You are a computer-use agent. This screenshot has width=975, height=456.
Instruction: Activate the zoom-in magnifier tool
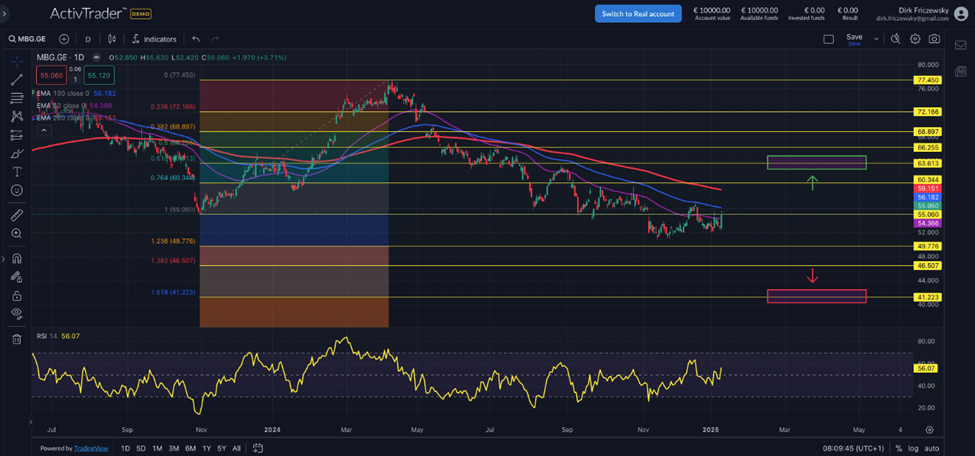click(16, 233)
